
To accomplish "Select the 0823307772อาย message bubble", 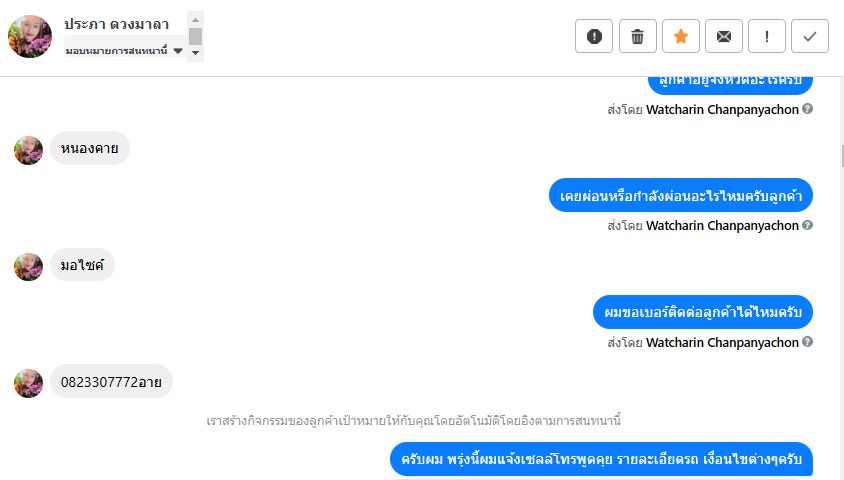I will click(111, 382).
